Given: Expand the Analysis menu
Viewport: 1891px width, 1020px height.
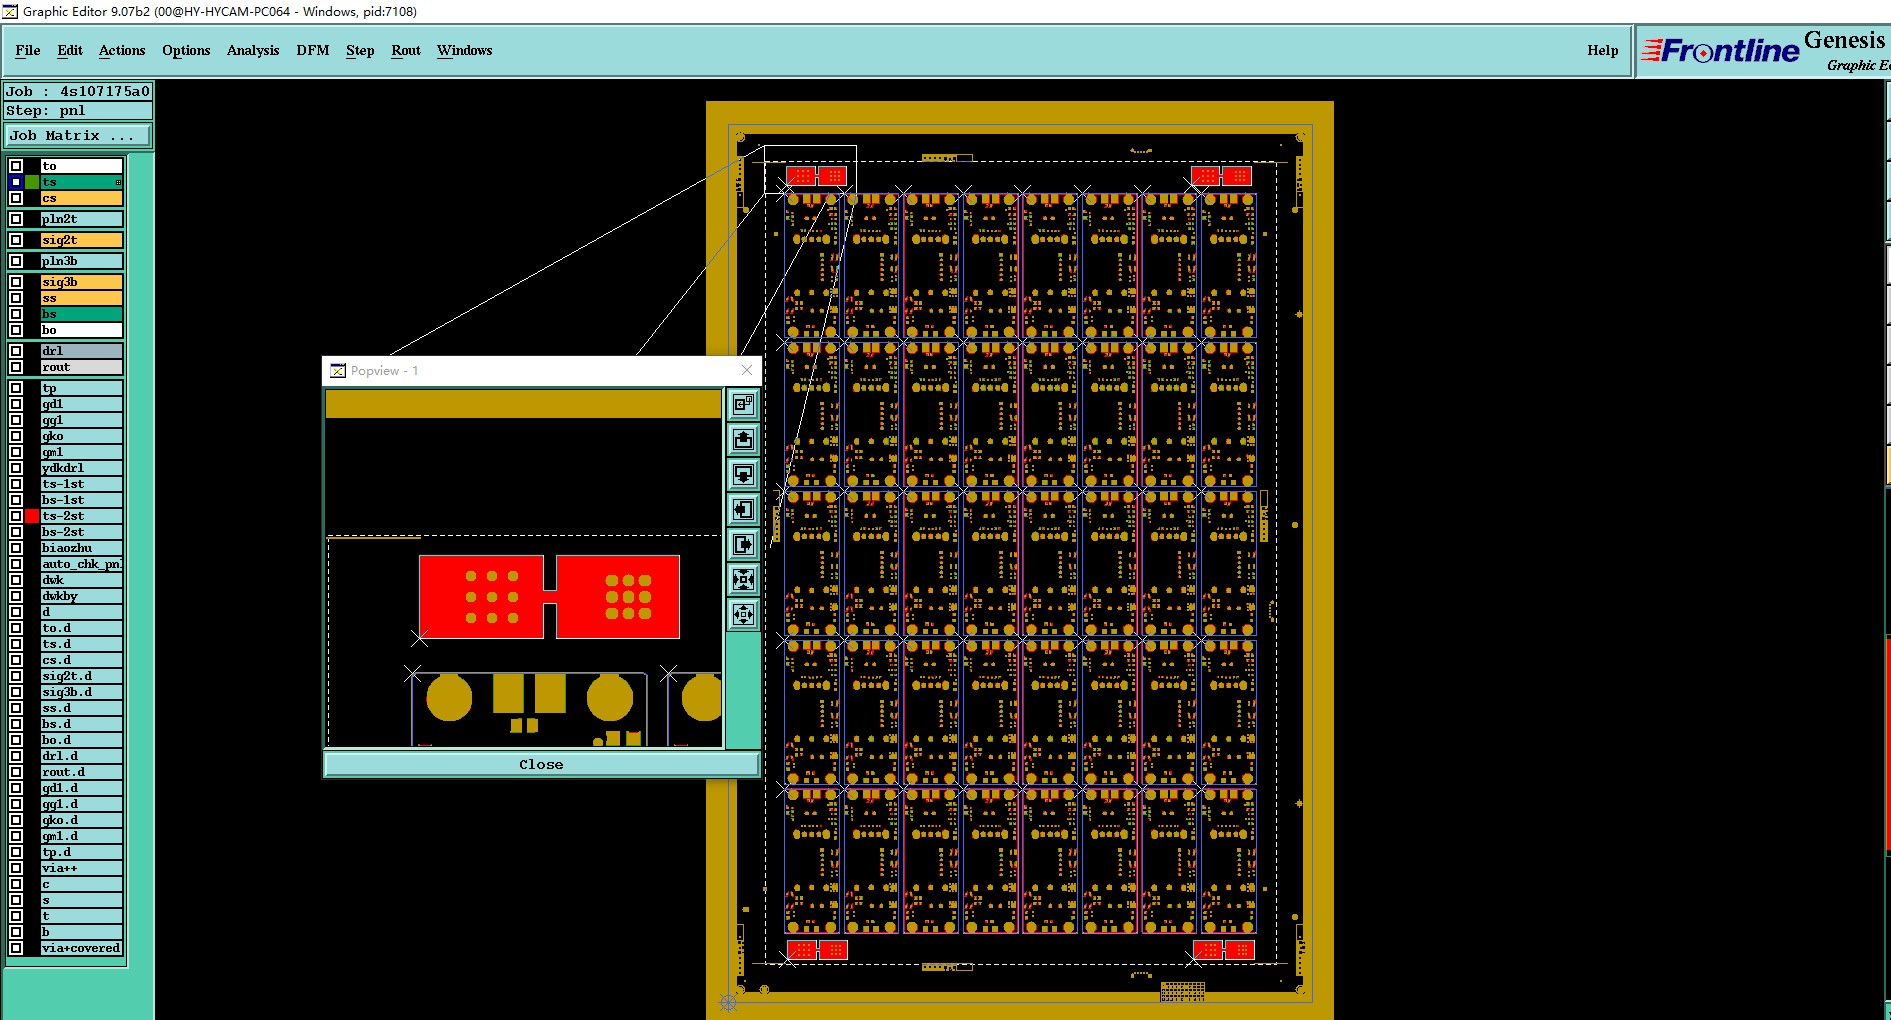Looking at the screenshot, I should [253, 50].
